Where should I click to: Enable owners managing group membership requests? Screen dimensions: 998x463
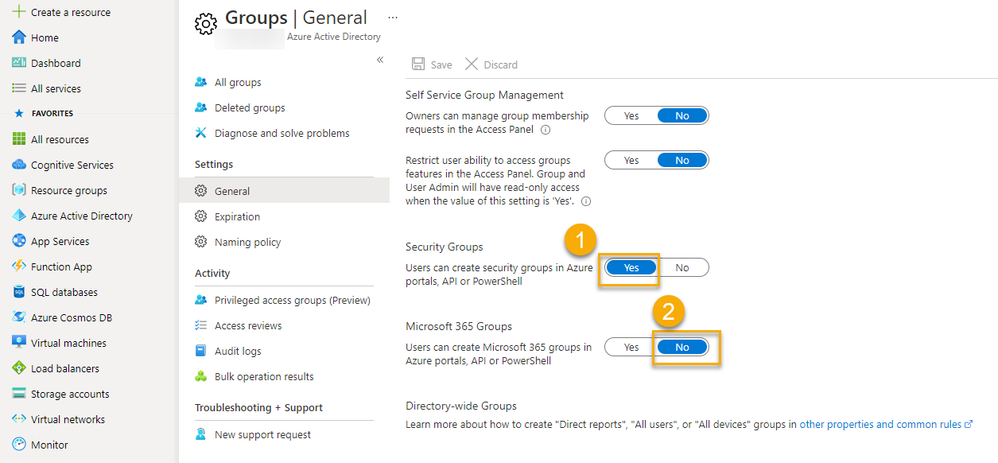pos(631,116)
